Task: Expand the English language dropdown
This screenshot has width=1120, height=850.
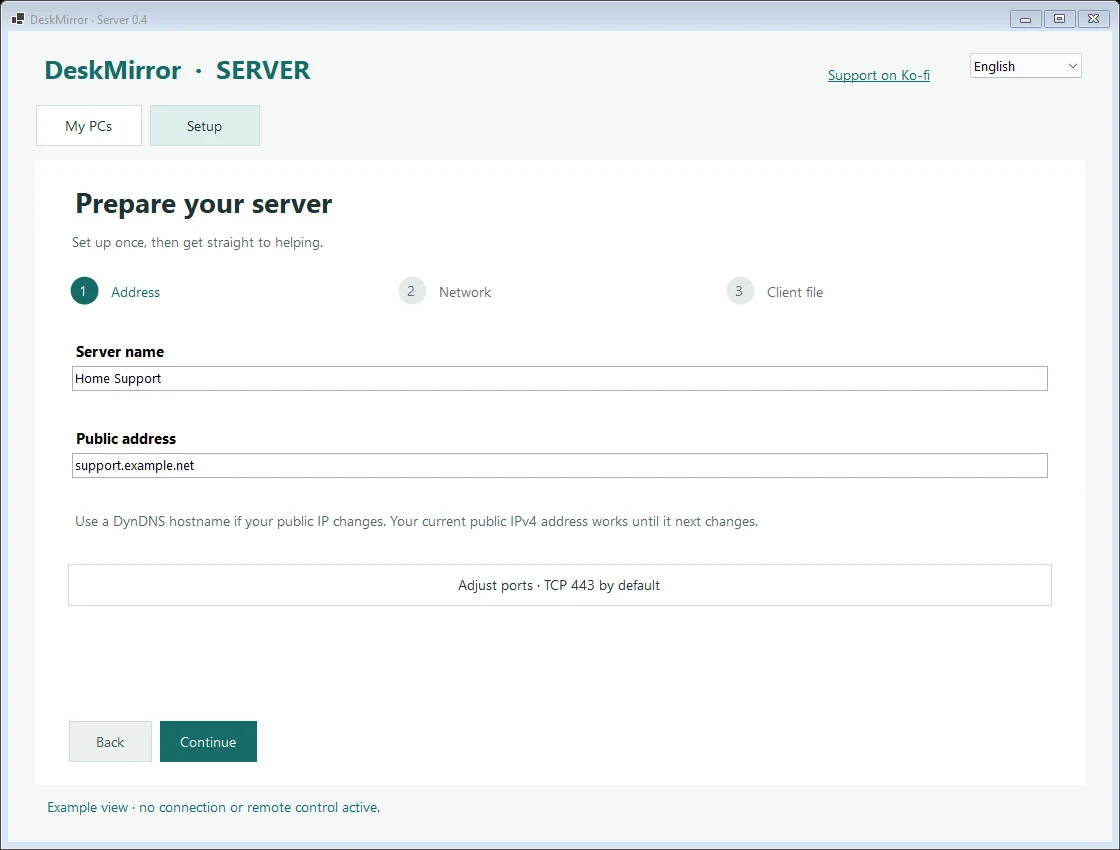Action: pyautogui.click(x=1025, y=66)
